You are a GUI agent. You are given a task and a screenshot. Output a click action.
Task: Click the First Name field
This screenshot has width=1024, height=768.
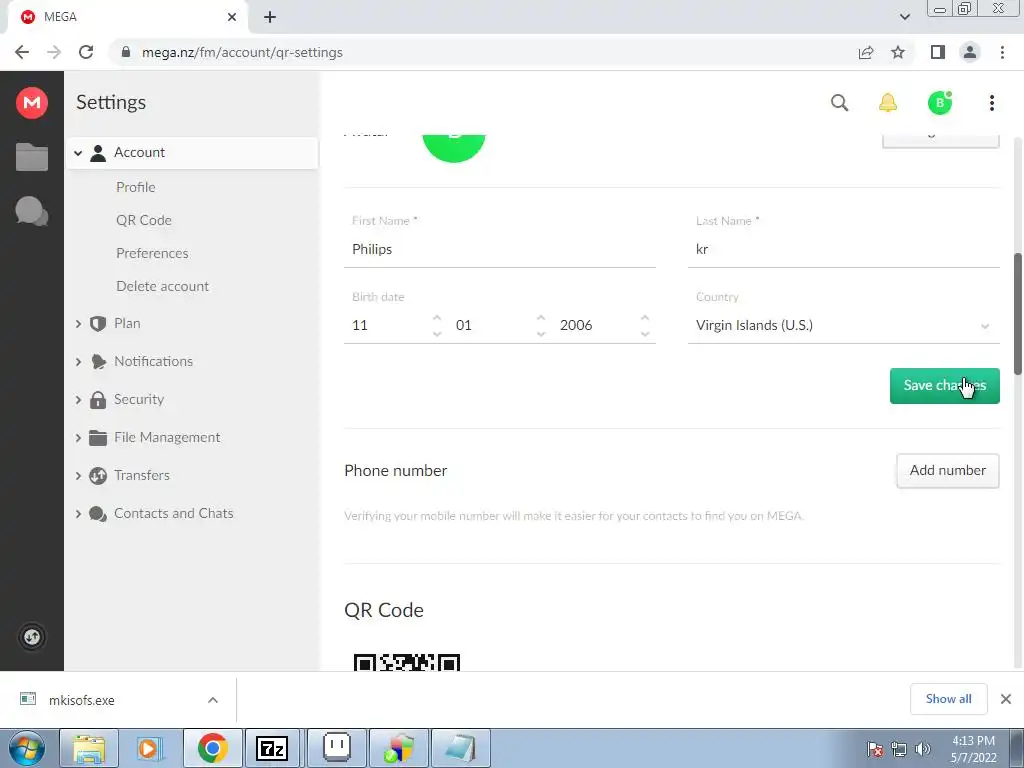click(500, 249)
